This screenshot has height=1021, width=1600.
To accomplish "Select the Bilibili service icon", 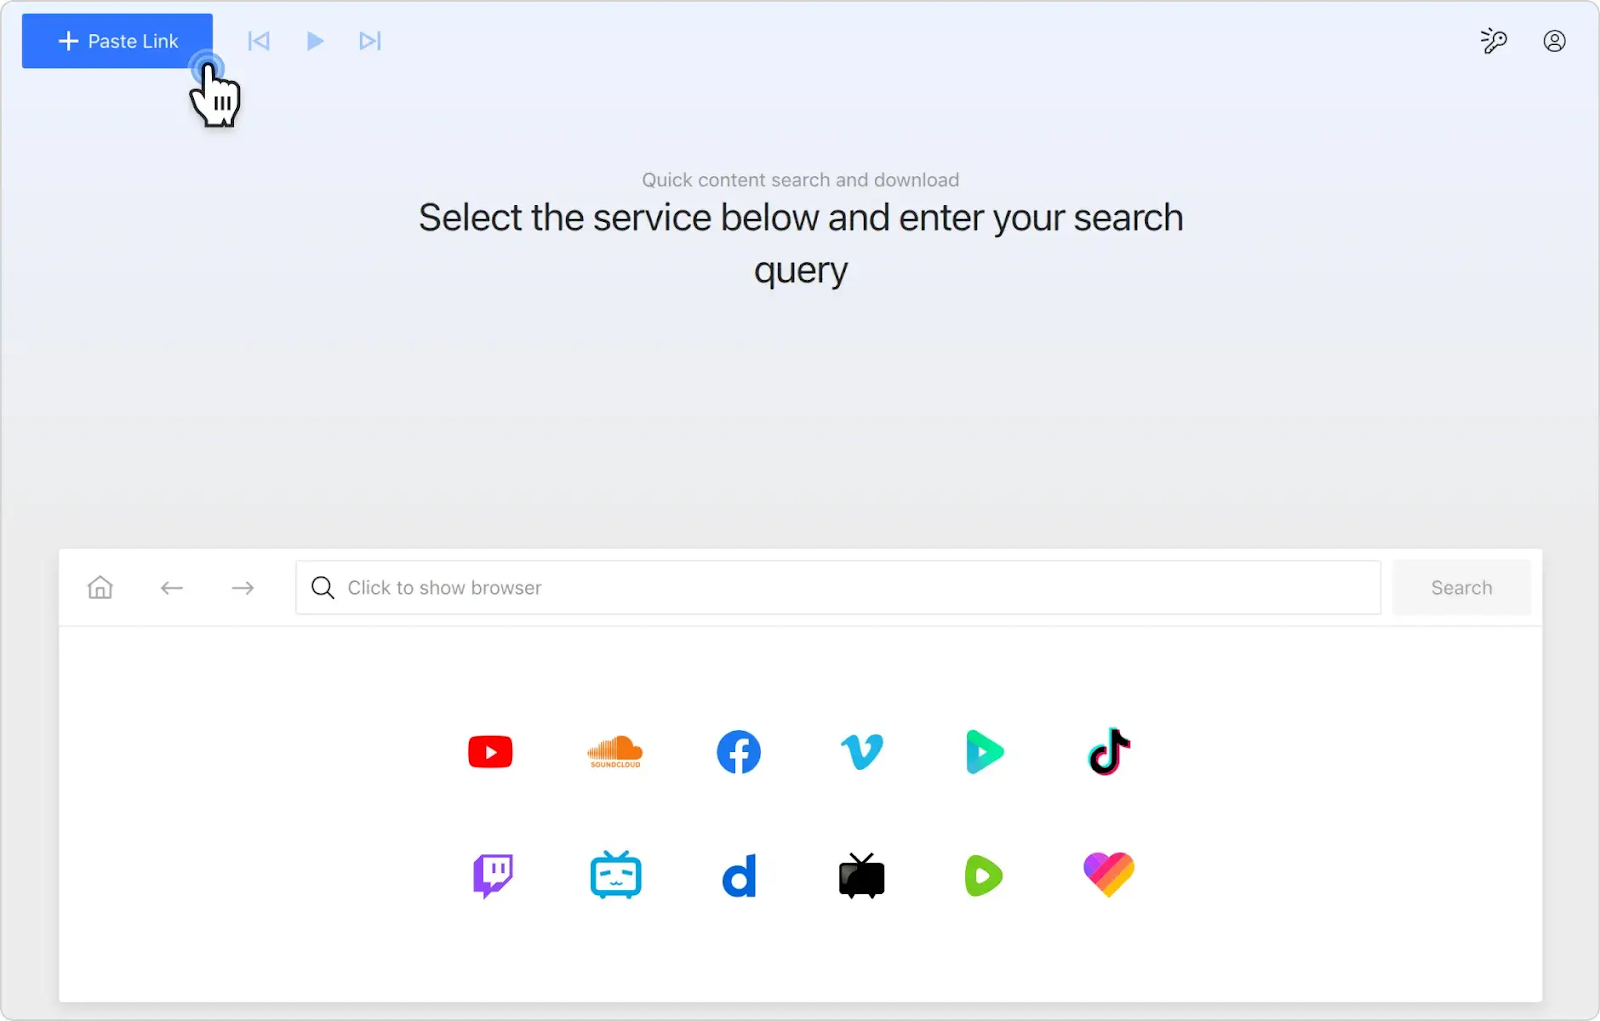I will (x=615, y=875).
